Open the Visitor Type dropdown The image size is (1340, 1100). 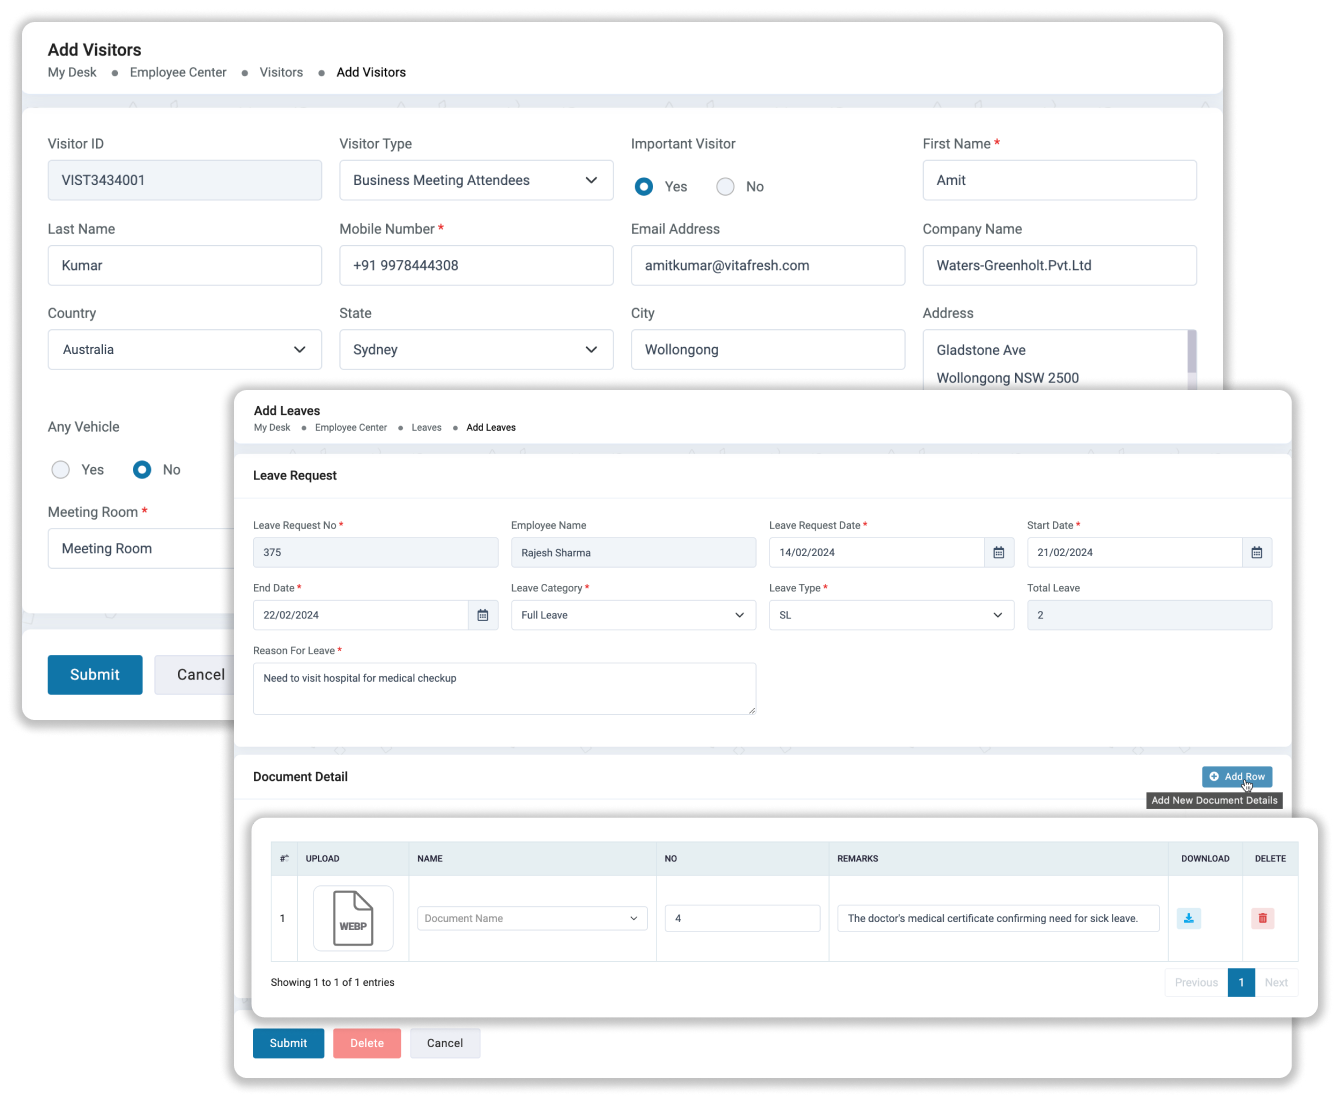(476, 180)
